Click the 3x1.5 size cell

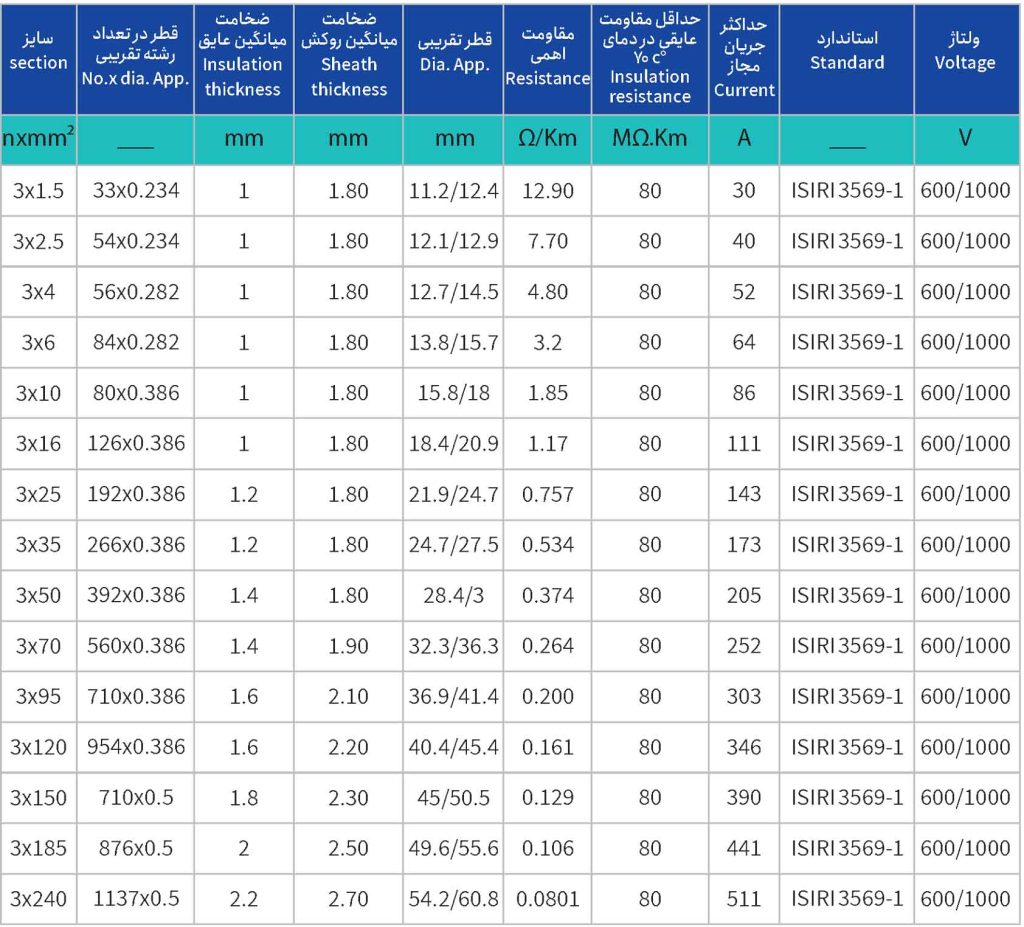tap(38, 190)
